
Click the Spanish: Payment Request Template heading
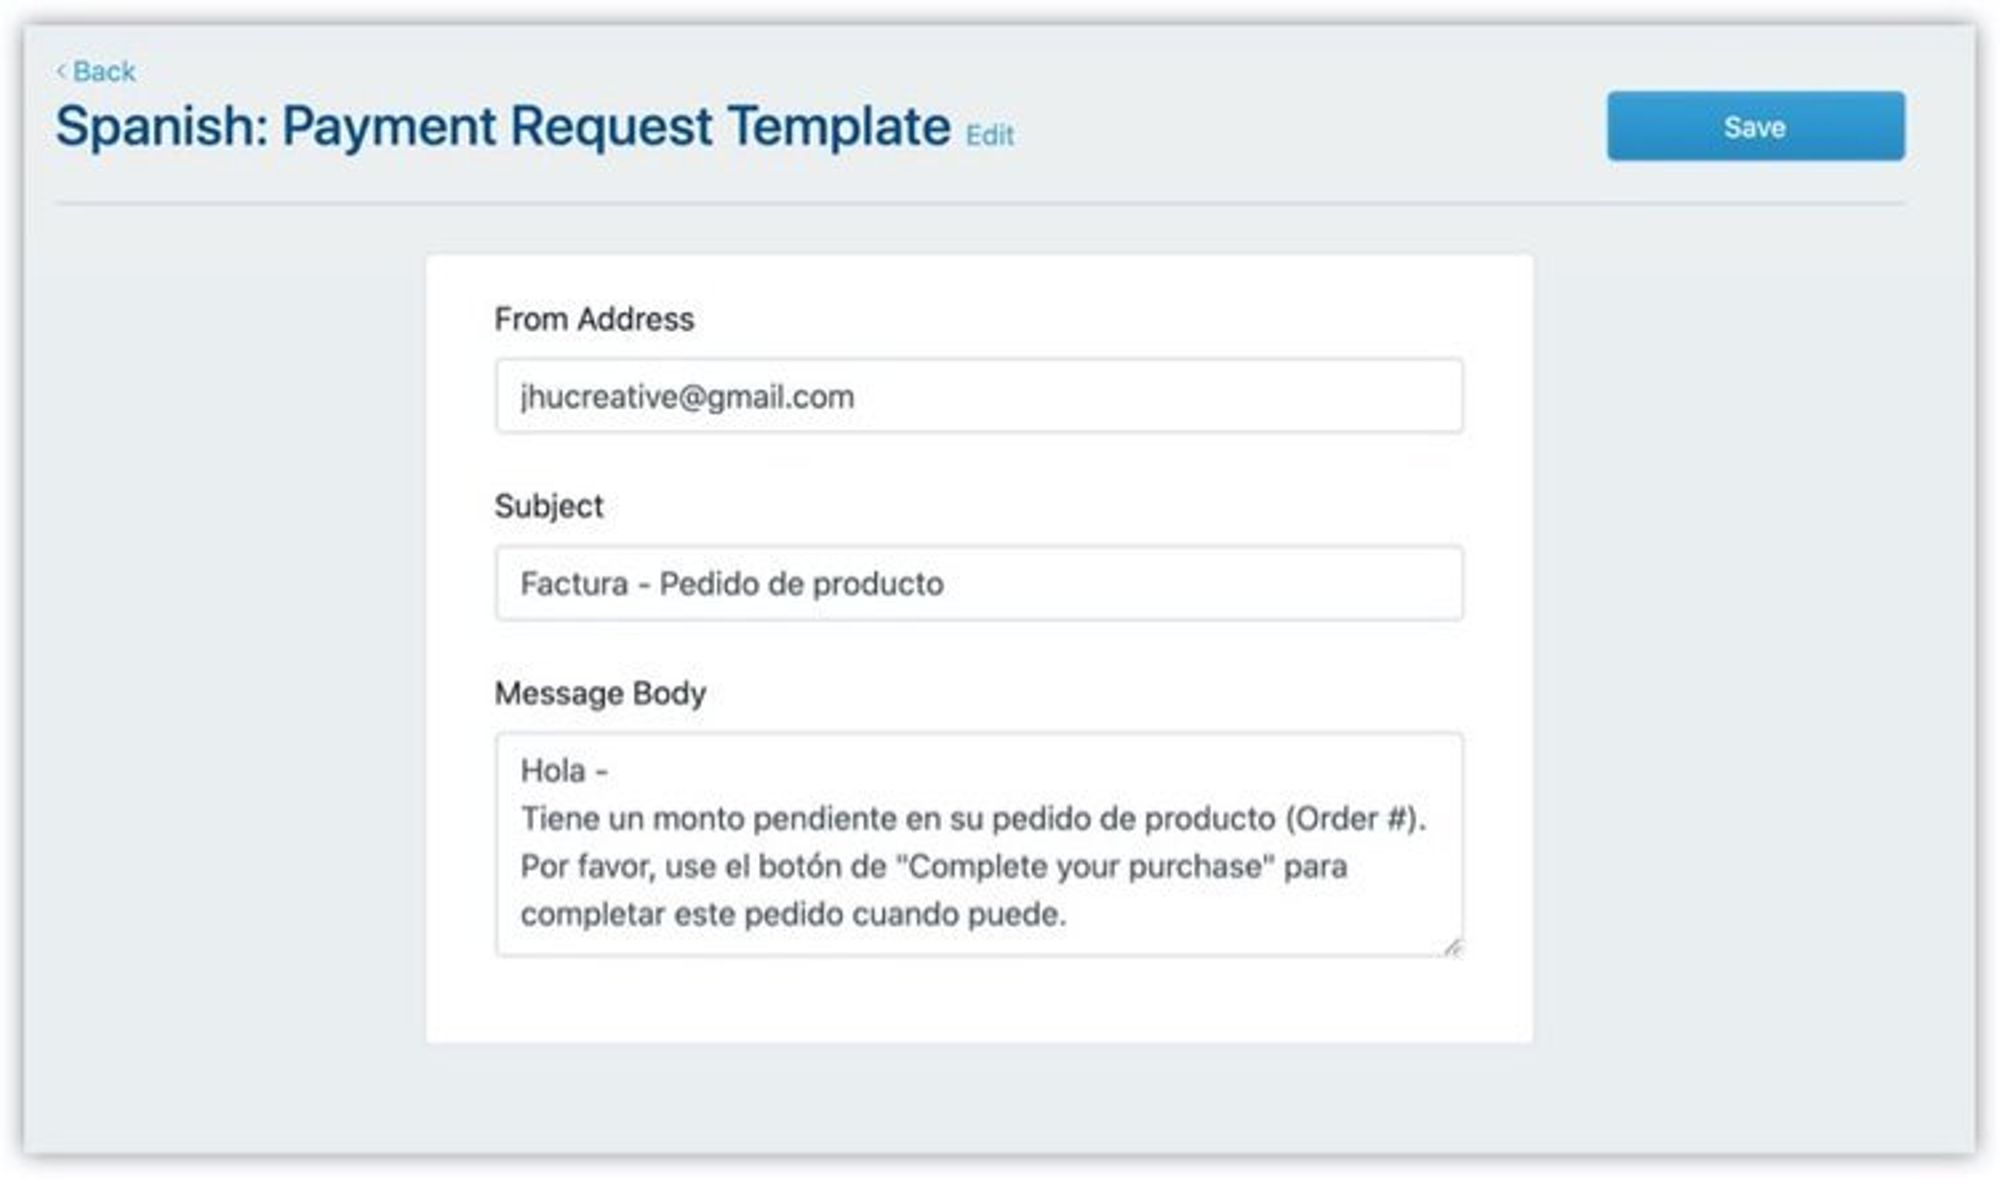(502, 127)
